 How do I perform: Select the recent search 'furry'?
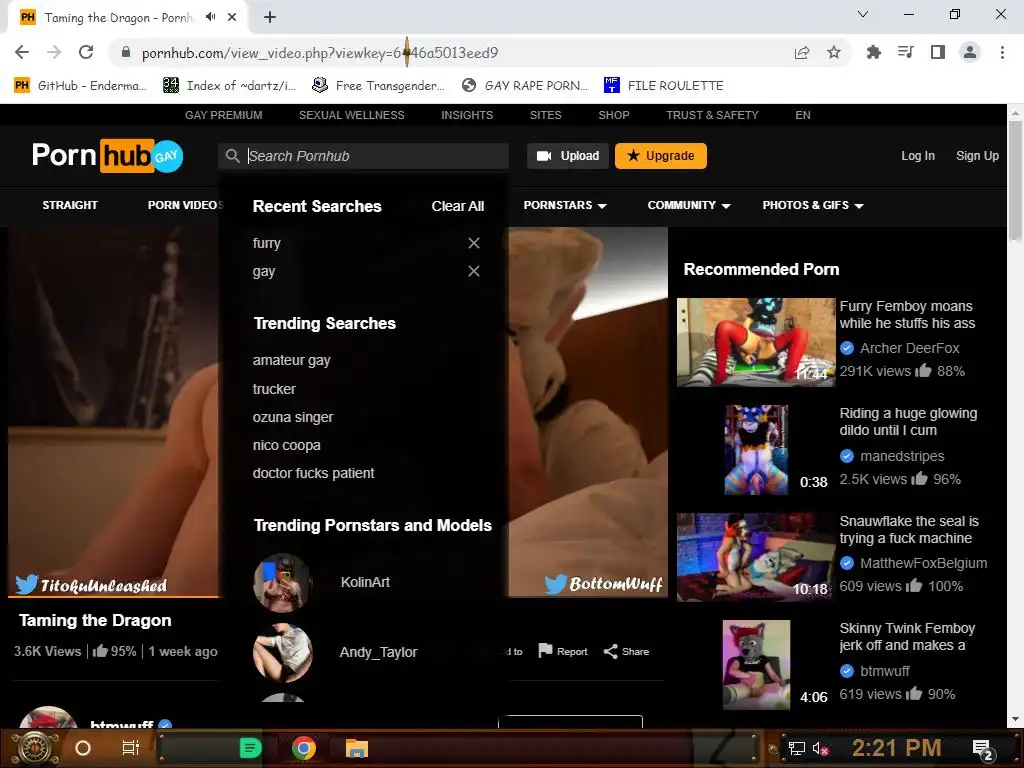point(266,243)
